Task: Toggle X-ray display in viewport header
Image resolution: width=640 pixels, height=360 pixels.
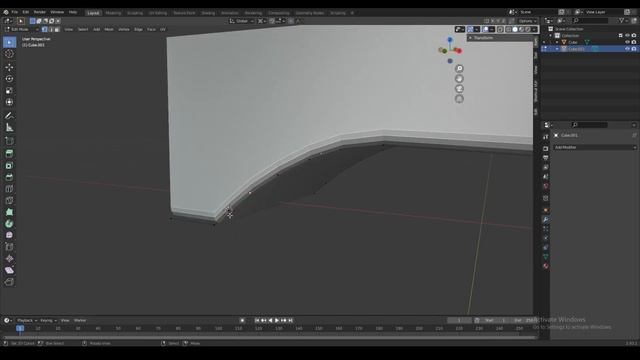Action: (501, 29)
